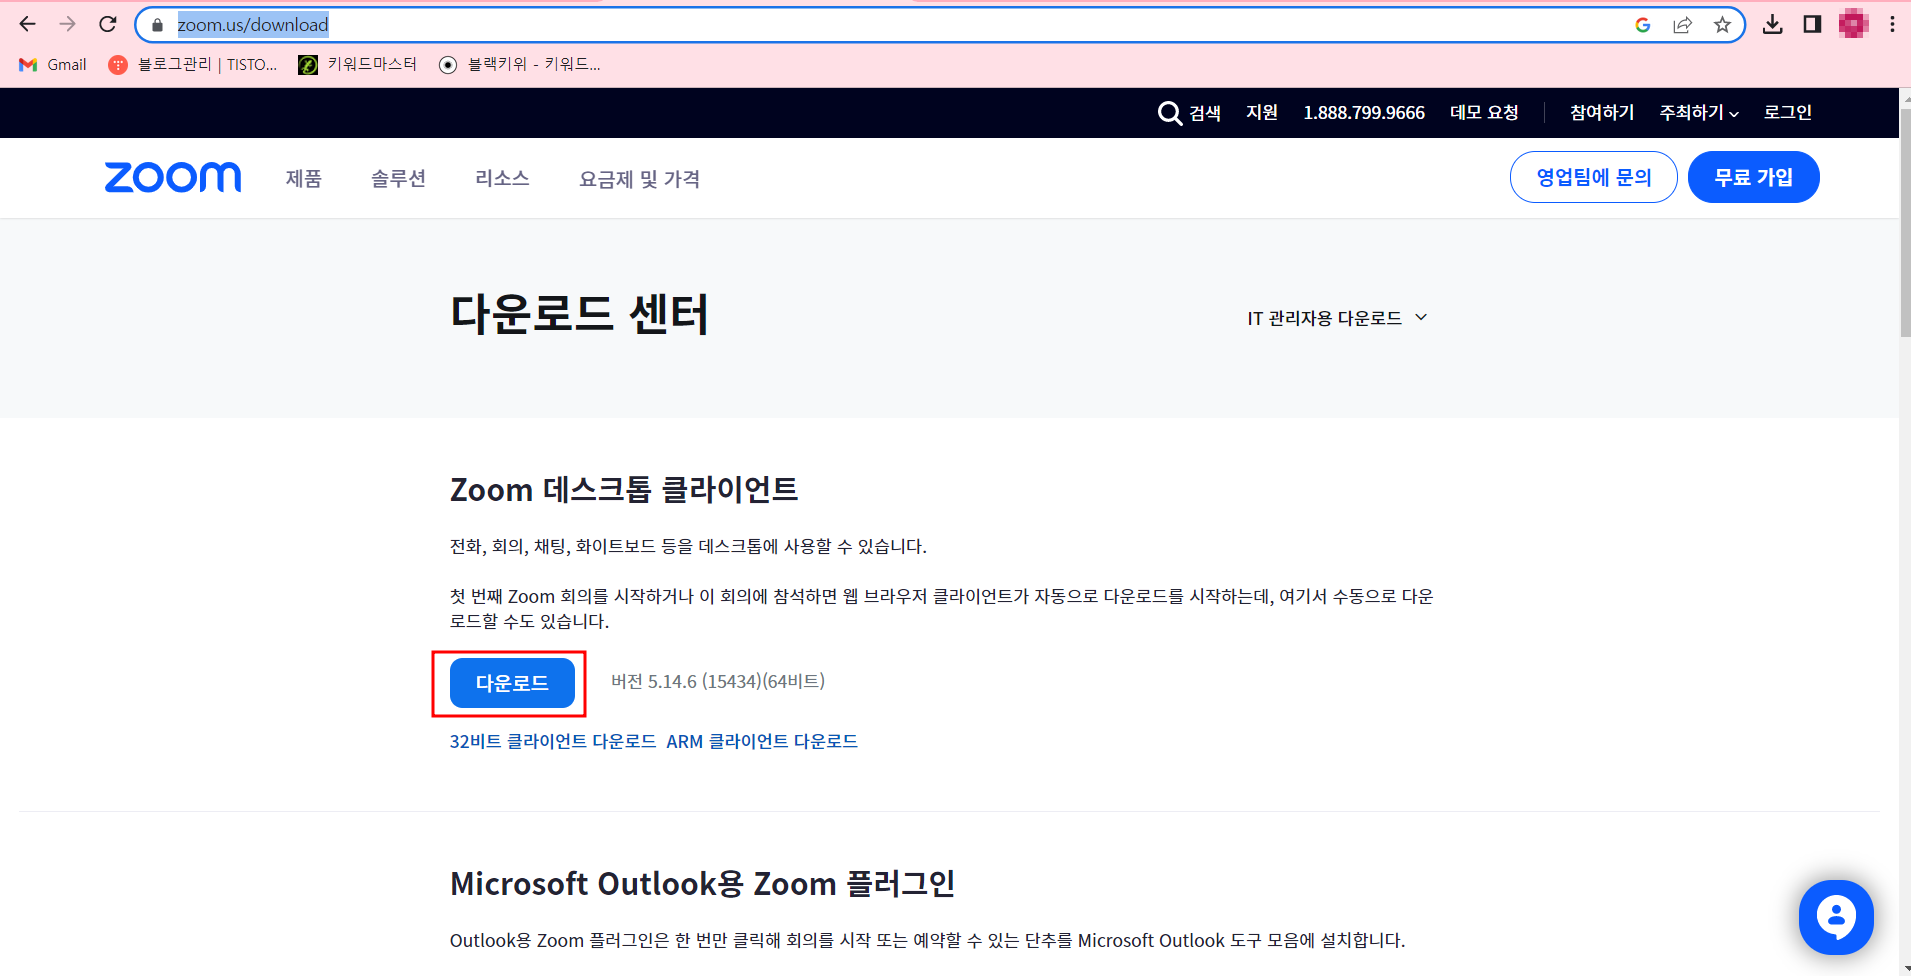Click the Chrome profile avatar
Image resolution: width=1911 pixels, height=976 pixels.
[x=1853, y=24]
